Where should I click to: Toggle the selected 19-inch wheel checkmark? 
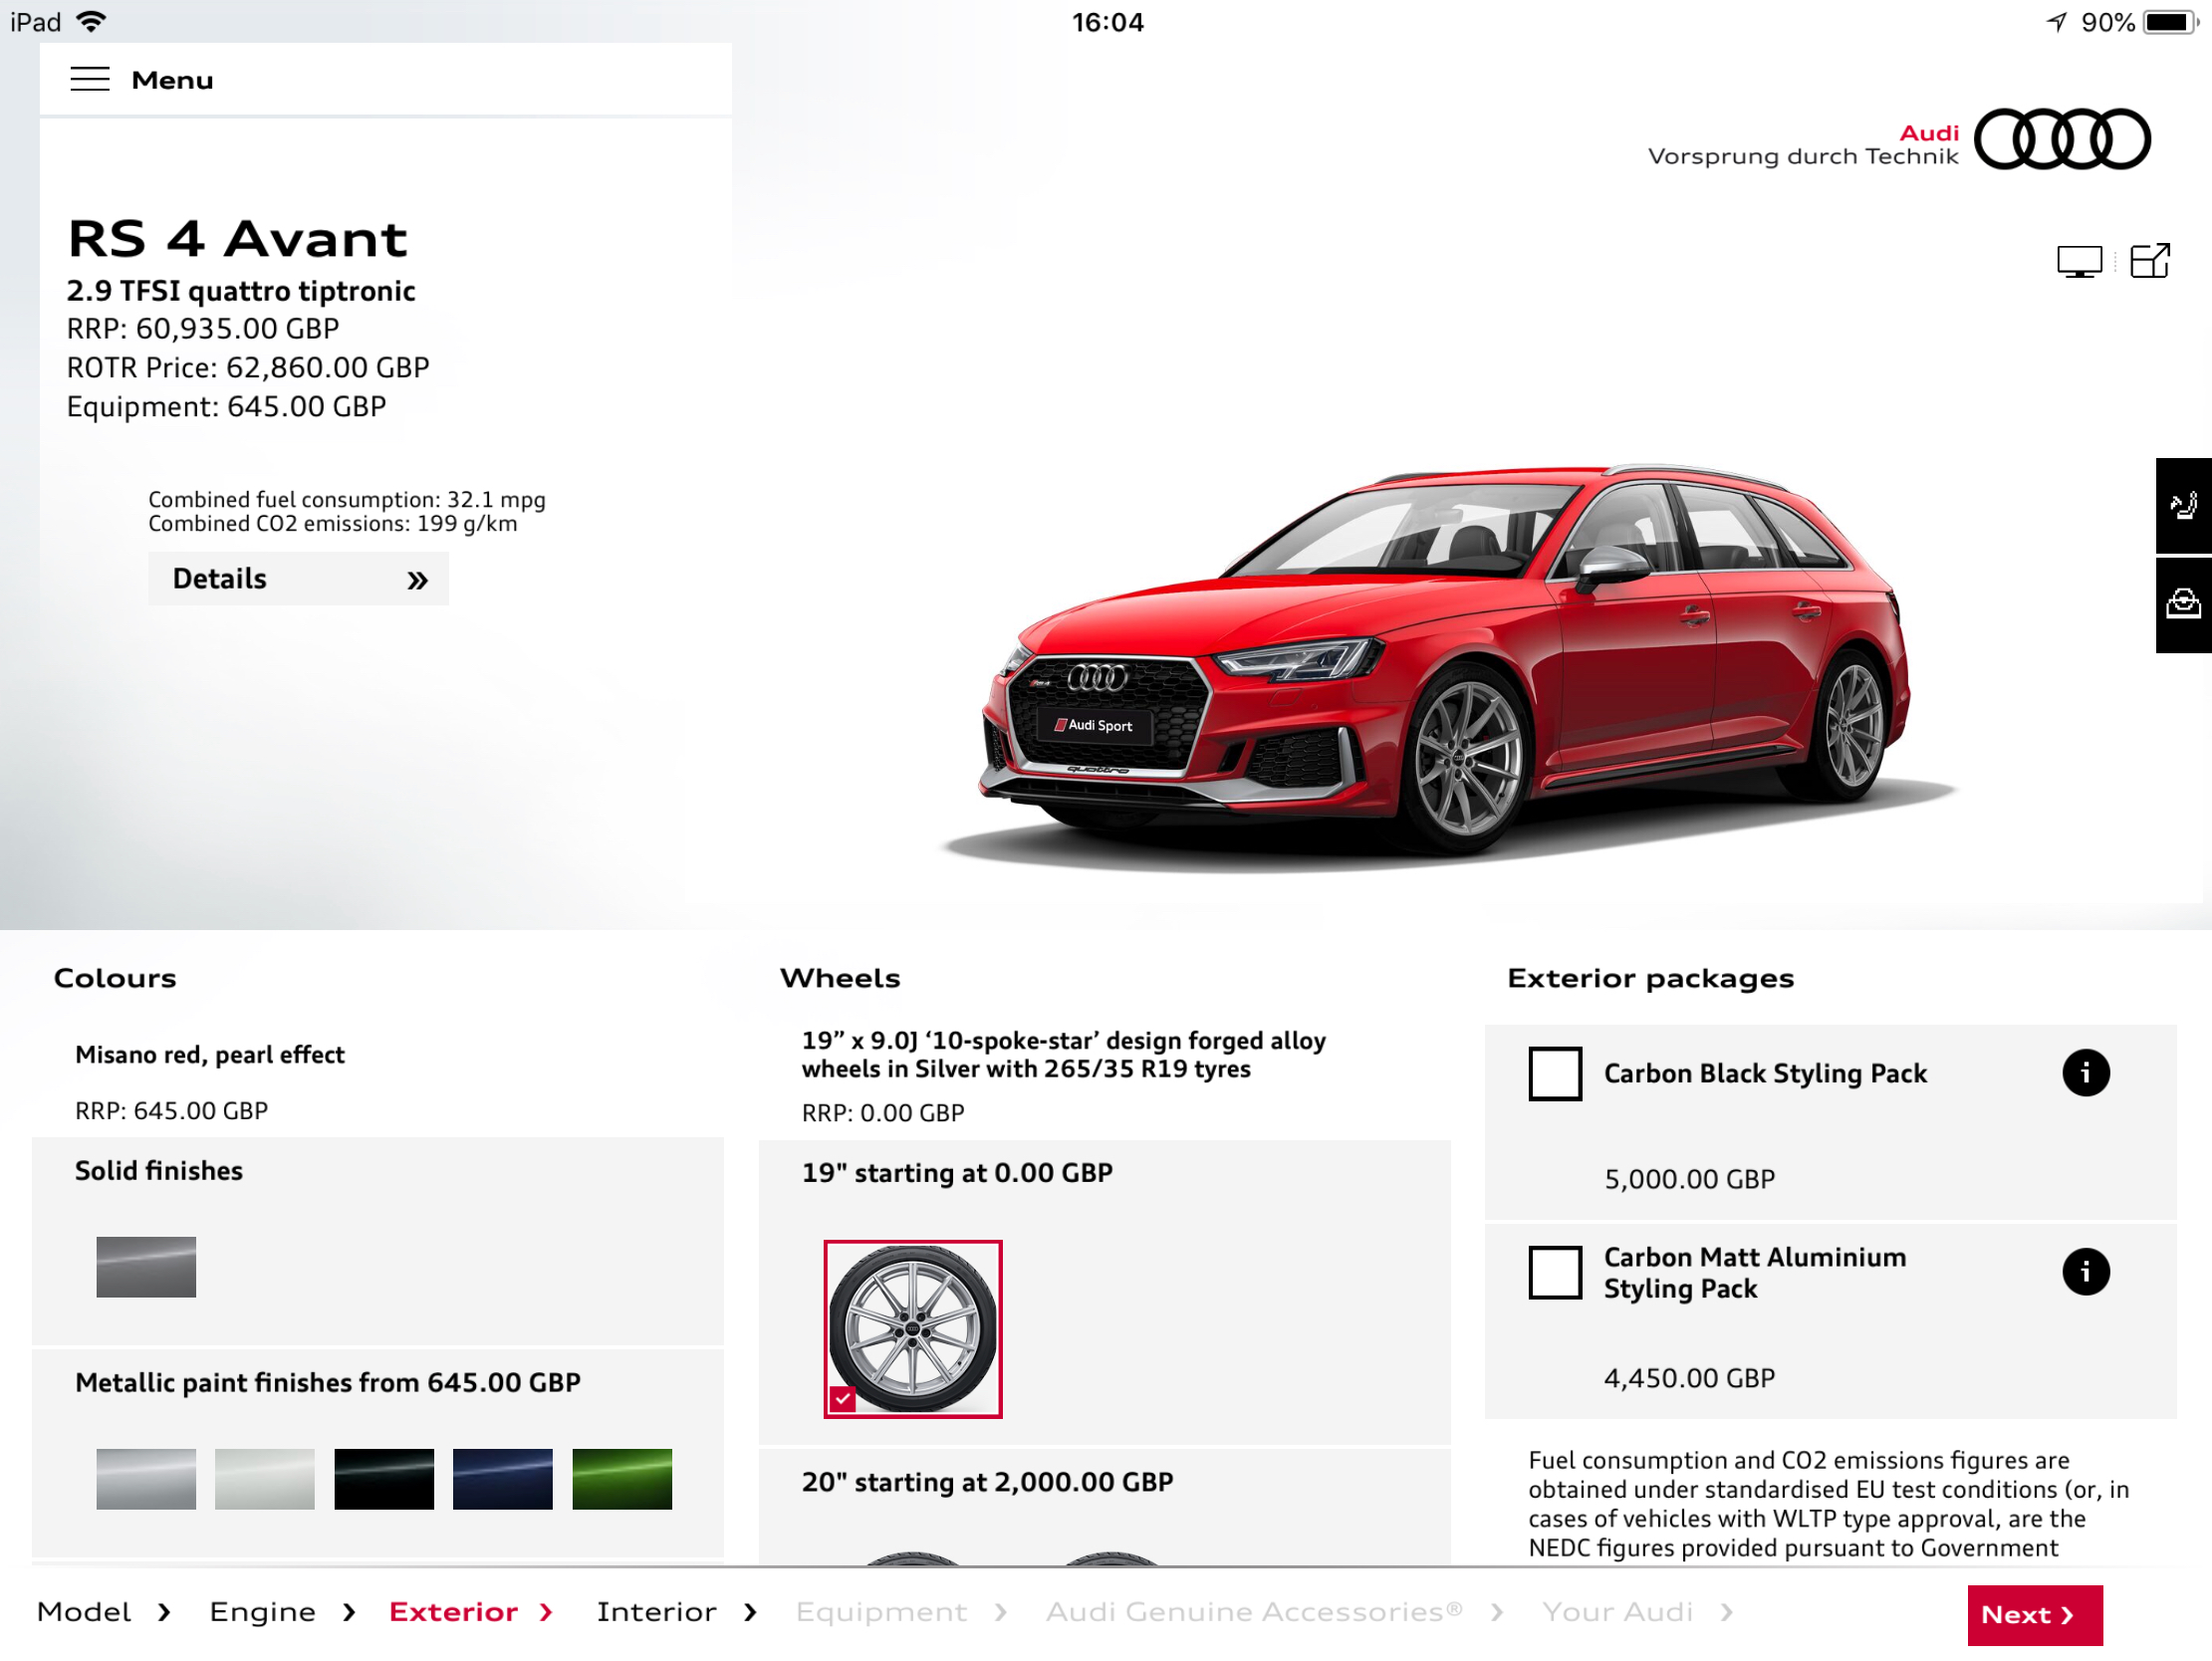[x=843, y=1399]
